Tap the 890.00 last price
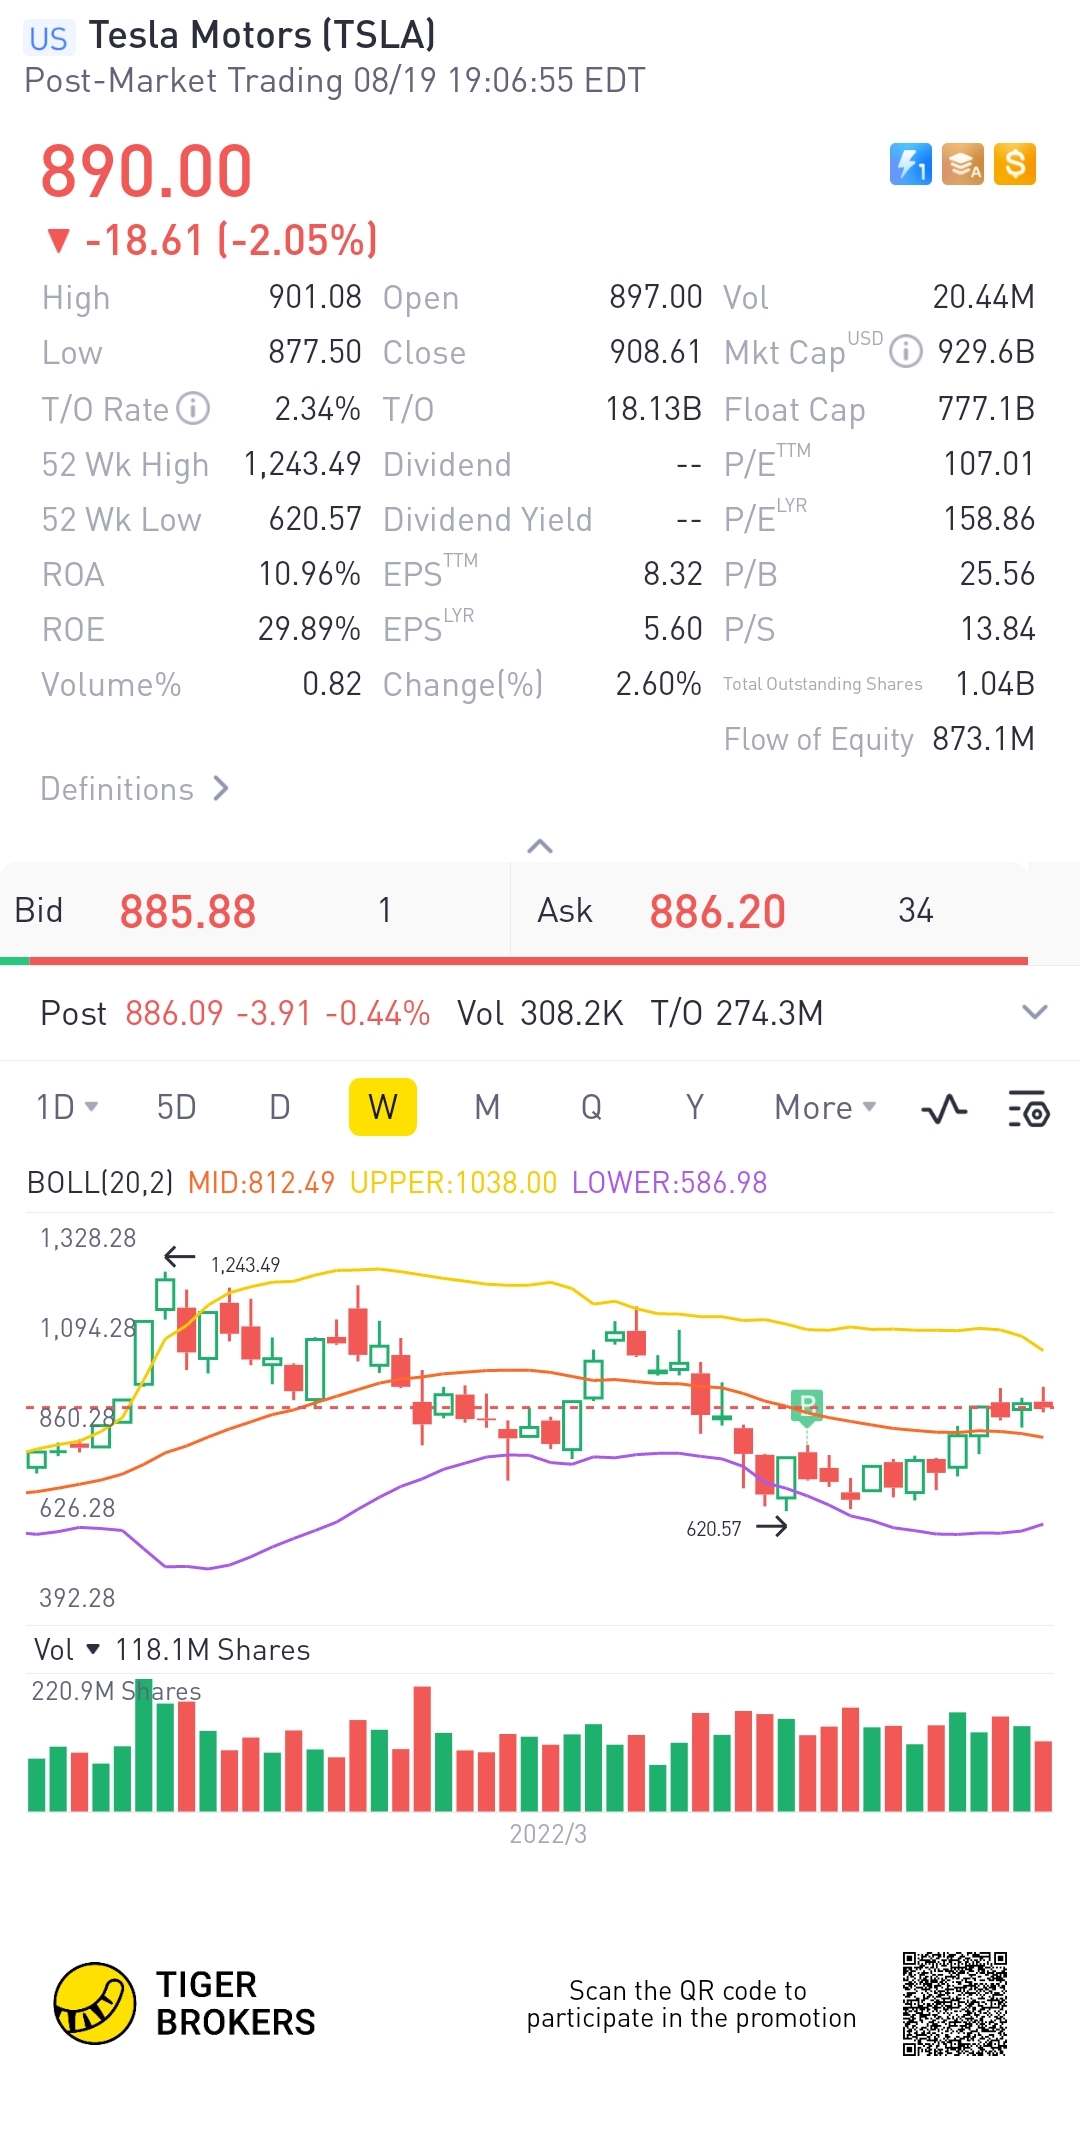 coord(146,170)
